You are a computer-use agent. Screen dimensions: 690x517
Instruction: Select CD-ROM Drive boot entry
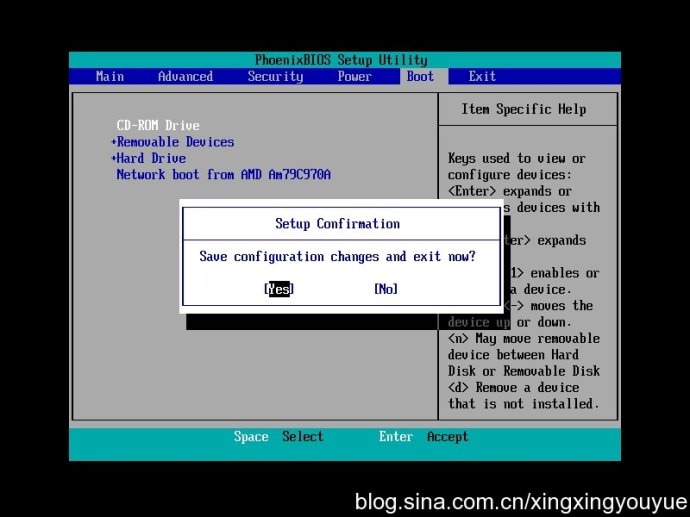(158, 125)
